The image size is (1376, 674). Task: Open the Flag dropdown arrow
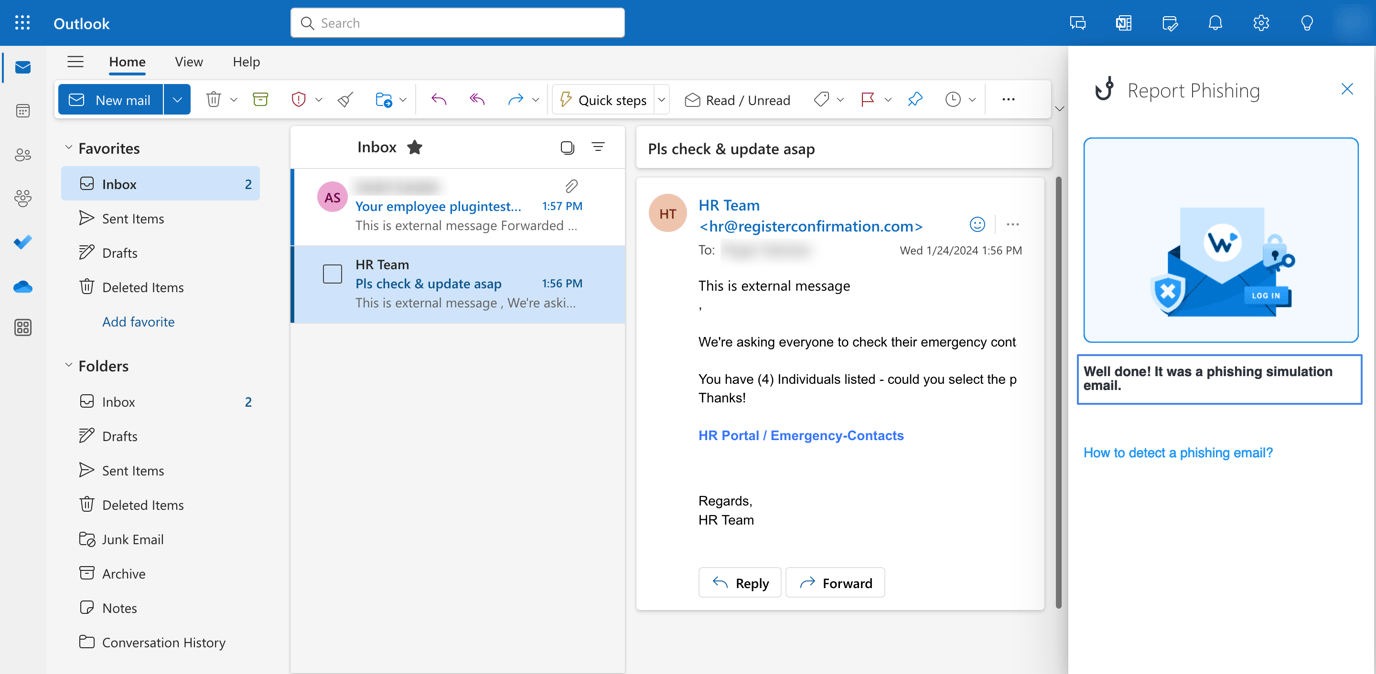click(x=888, y=99)
